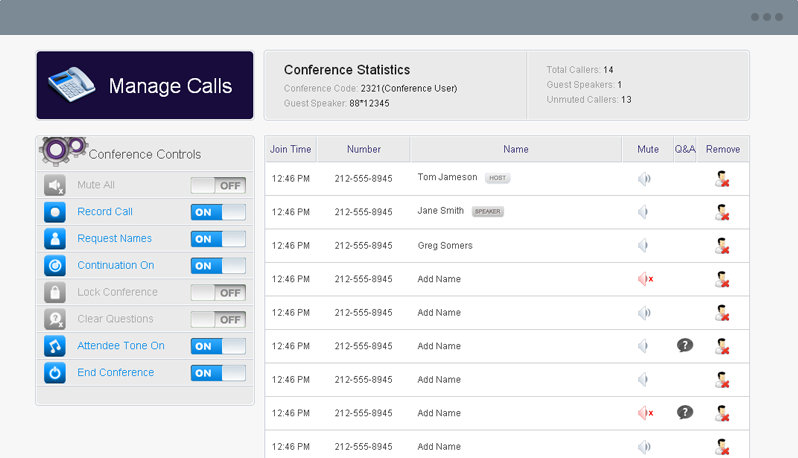The width and height of the screenshot is (798, 458).
Task: Switch the Lock Conference toggle on
Action: pos(218,293)
